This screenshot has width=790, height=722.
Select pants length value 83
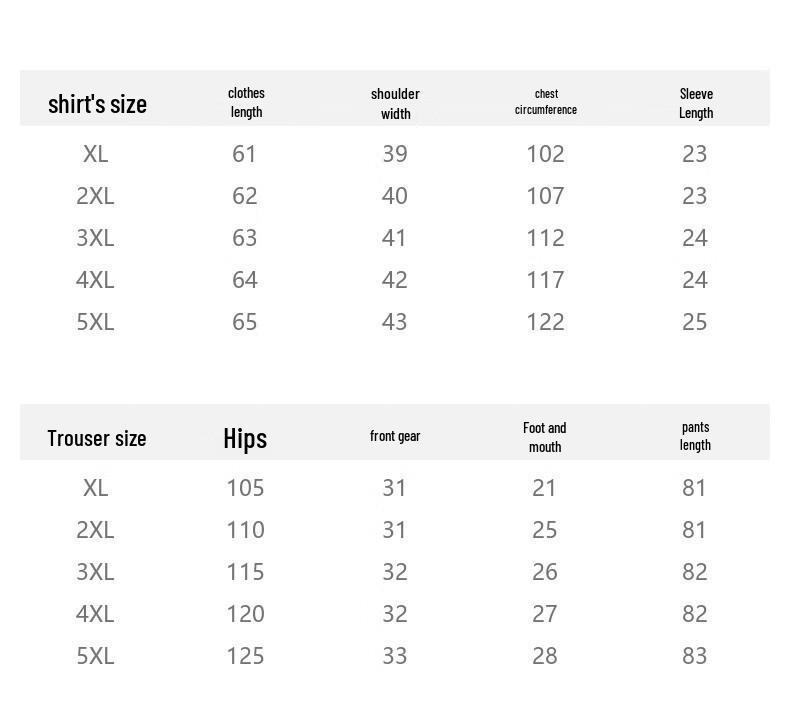pos(695,656)
